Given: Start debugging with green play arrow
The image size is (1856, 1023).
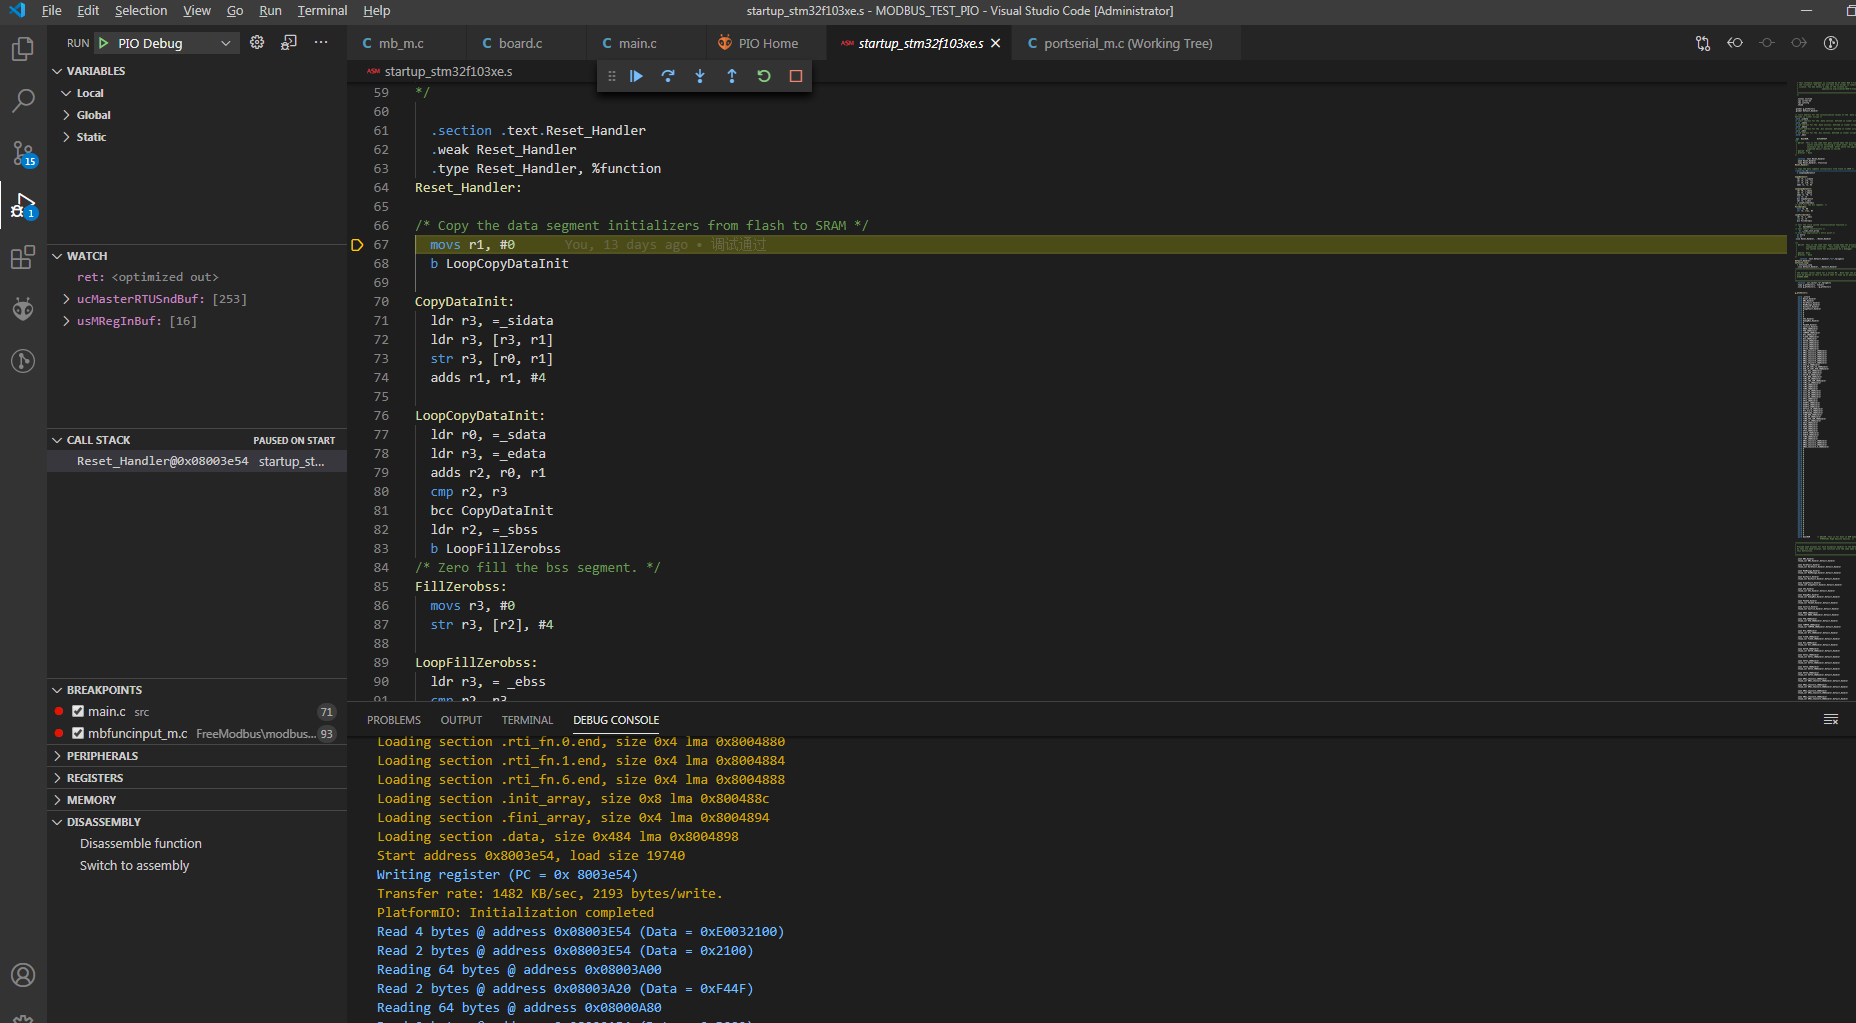Looking at the screenshot, I should coord(103,43).
